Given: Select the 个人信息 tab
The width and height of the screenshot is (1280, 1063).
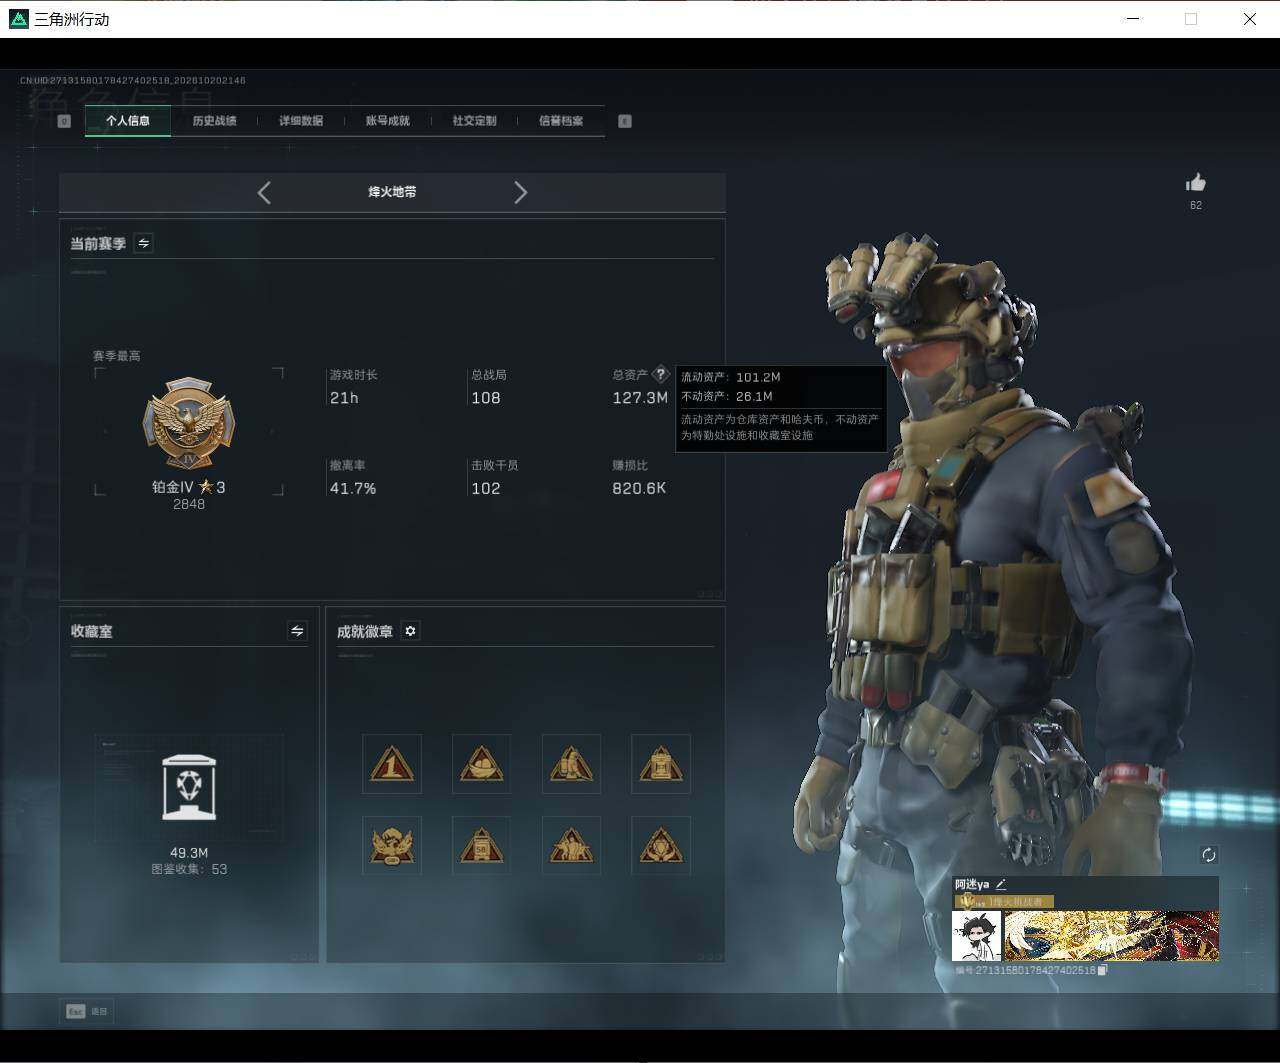Looking at the screenshot, I should click(128, 121).
